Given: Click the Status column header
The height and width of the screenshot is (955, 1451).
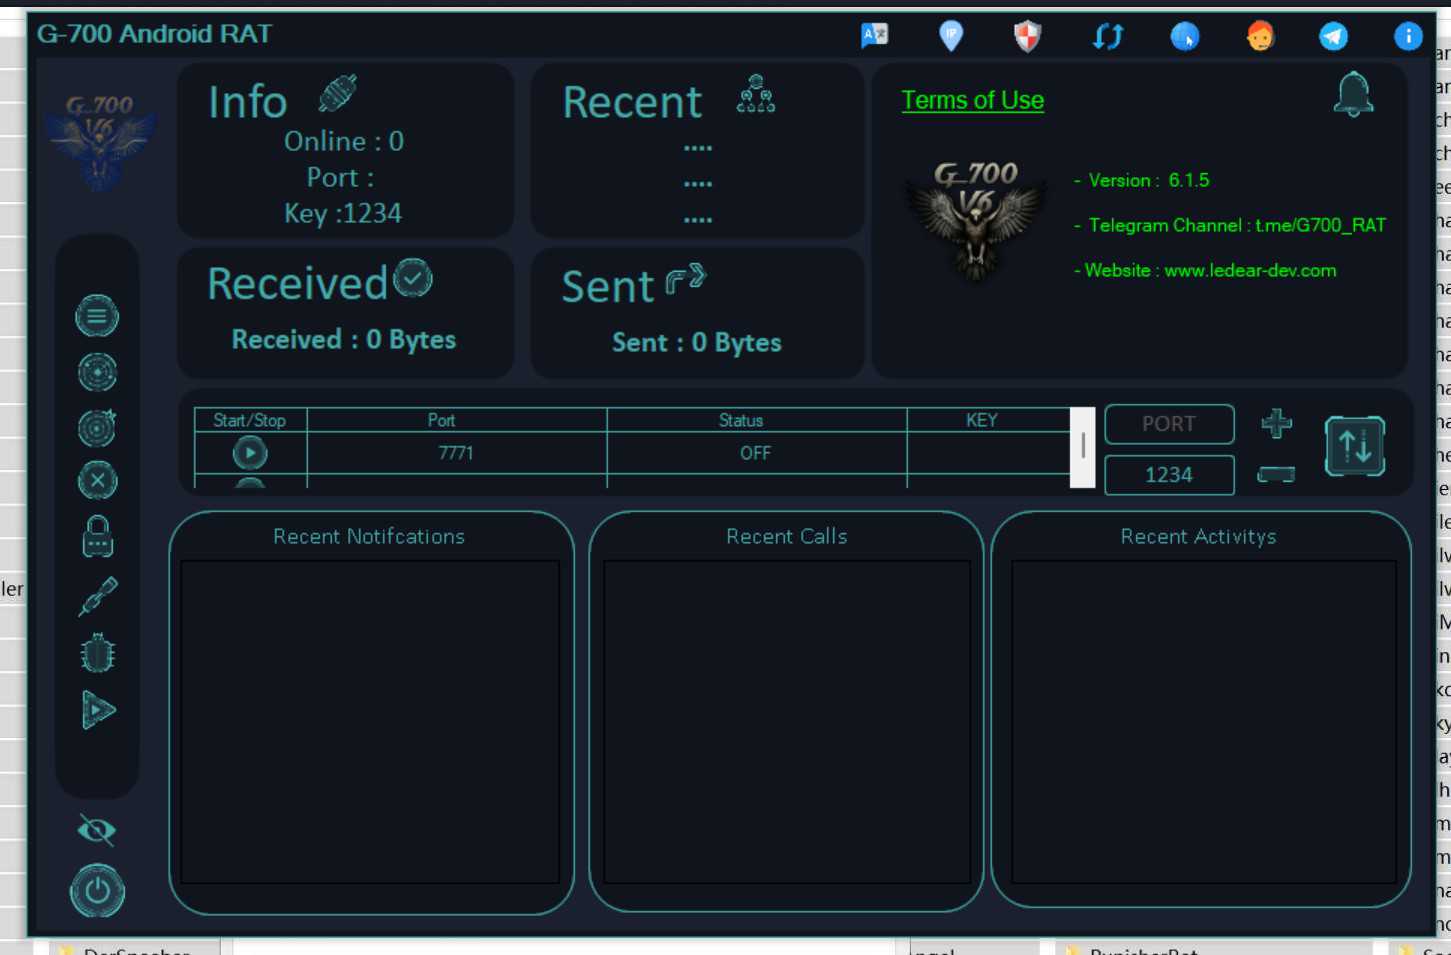Looking at the screenshot, I should 757,421.
